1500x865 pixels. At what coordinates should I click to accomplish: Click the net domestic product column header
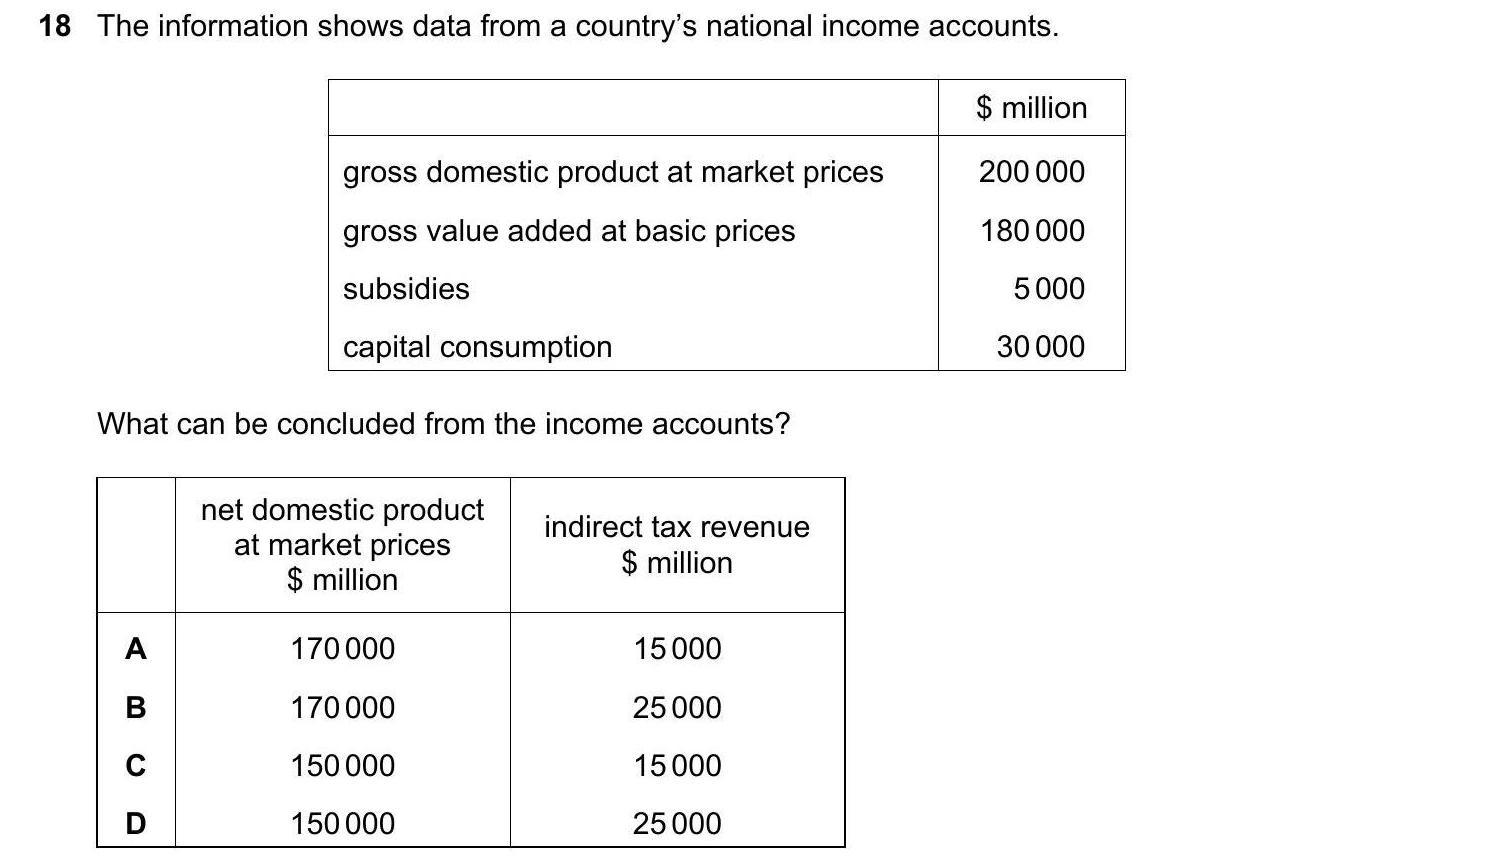coord(342,545)
